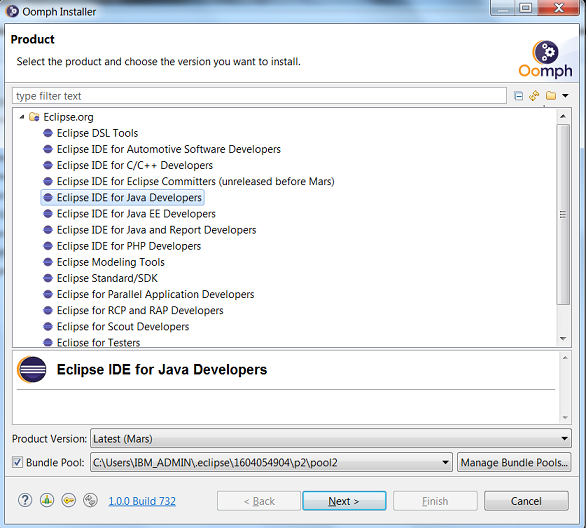Select Eclipse for Scout Developers
Screen dimensions: 586x528
pyautogui.click(x=123, y=326)
